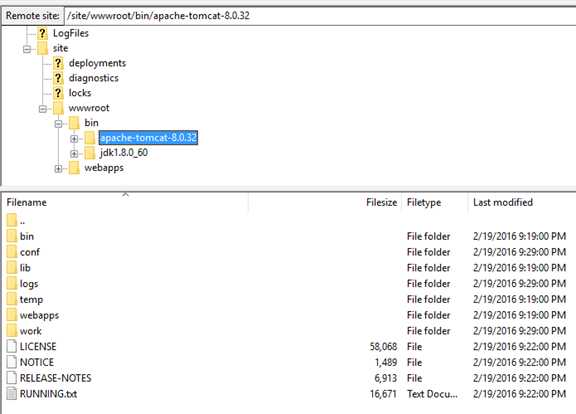Screen dimensions: 576x414
Task: Click the conf row last modified date
Action: point(519,252)
